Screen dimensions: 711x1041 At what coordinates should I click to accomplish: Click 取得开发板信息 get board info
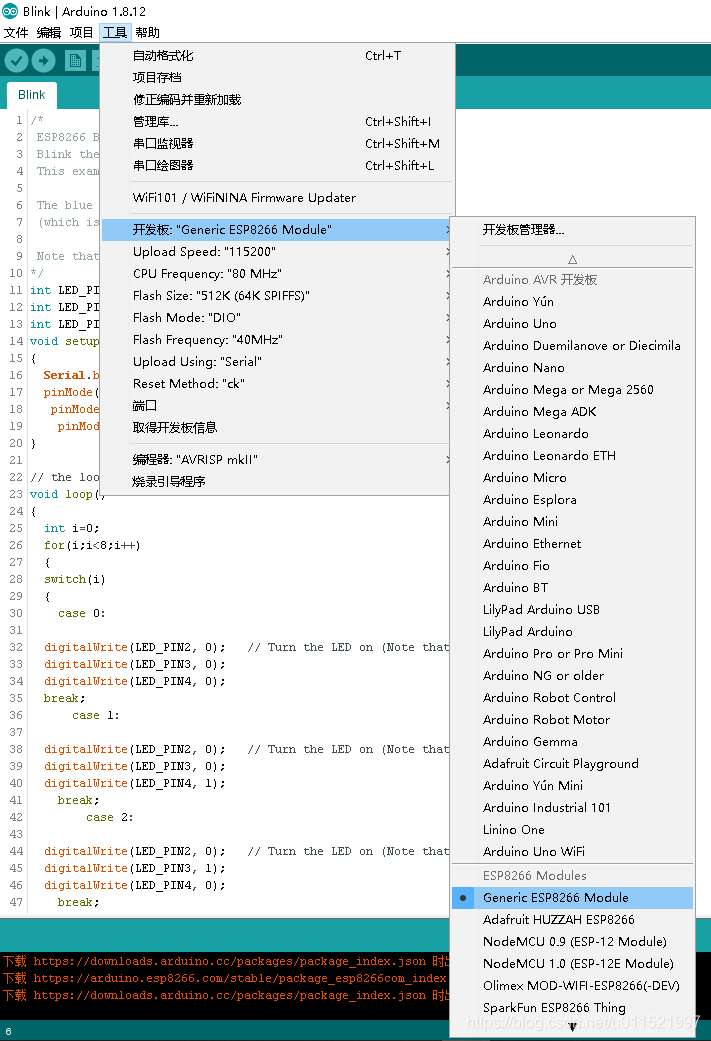click(277, 427)
